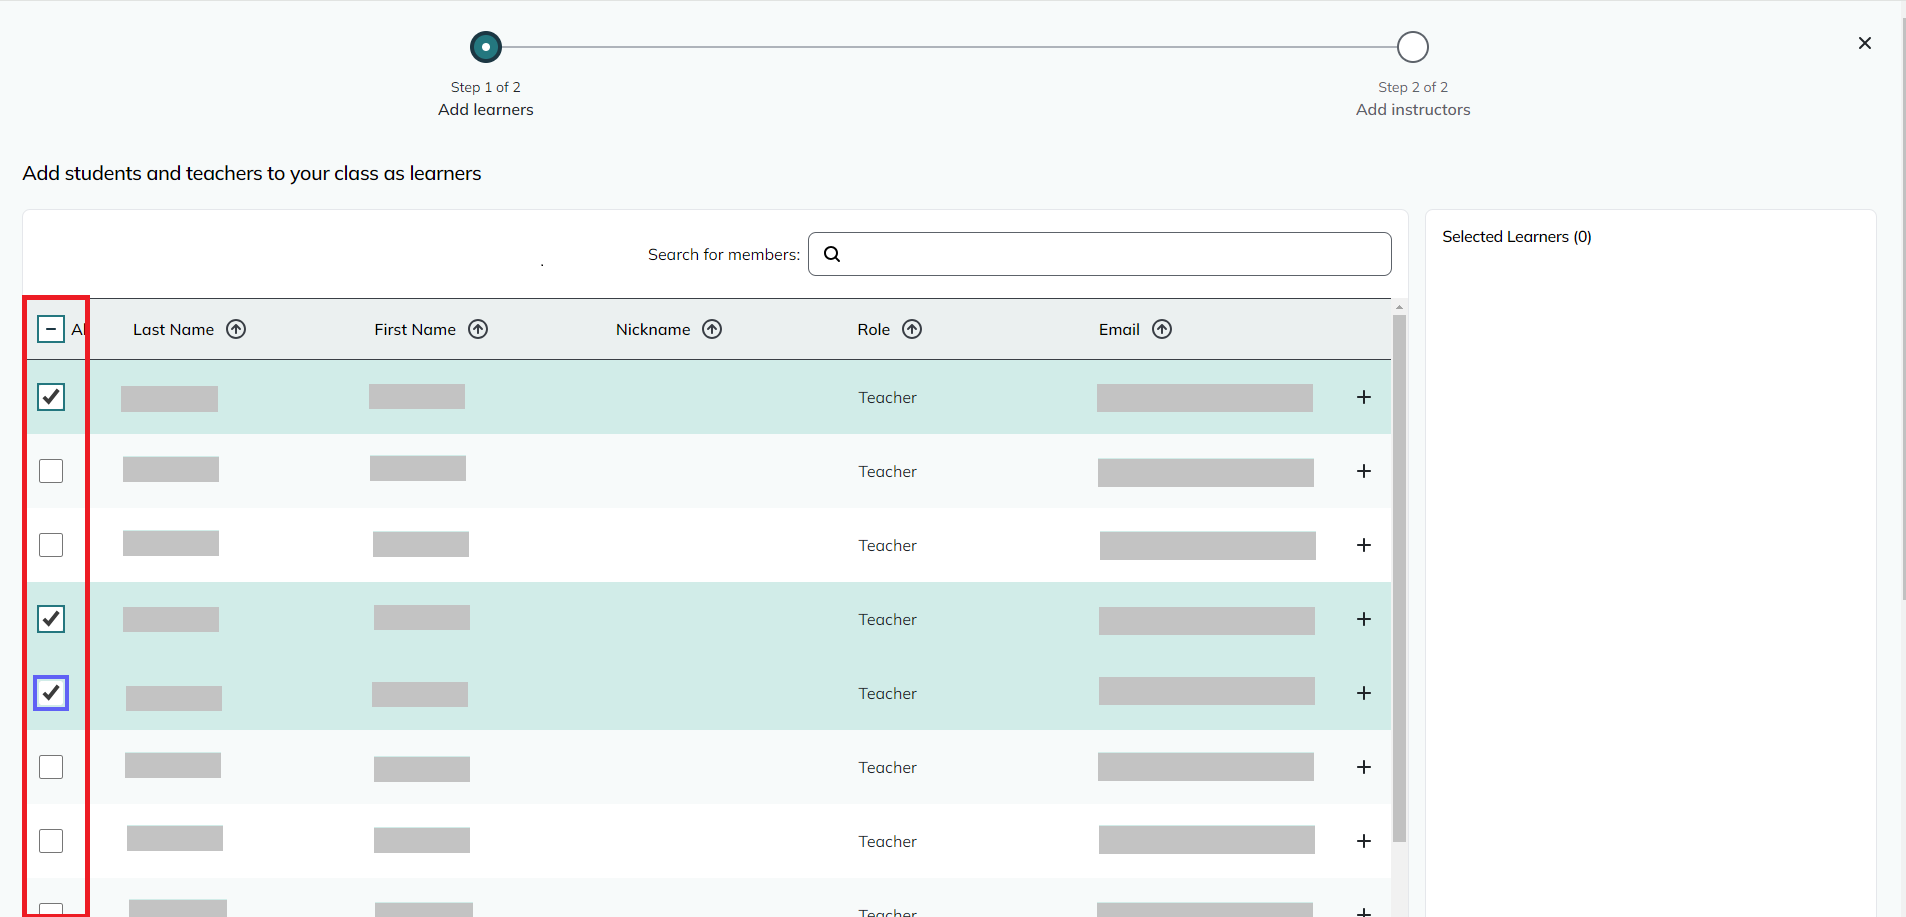The height and width of the screenshot is (917, 1906).
Task: Add seventh table row teacher with plus icon
Action: coord(1364,841)
